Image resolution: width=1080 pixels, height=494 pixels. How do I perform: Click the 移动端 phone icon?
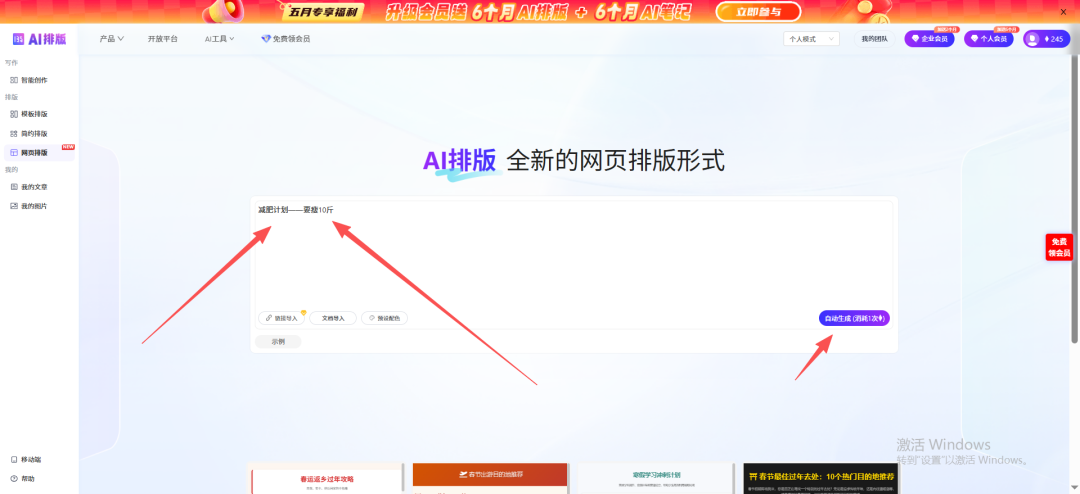point(14,460)
